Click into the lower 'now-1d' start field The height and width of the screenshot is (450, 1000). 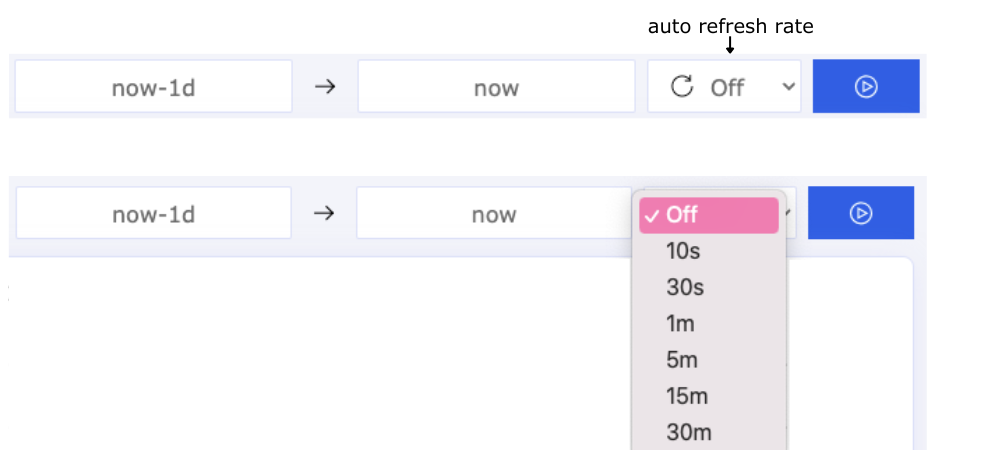click(154, 213)
